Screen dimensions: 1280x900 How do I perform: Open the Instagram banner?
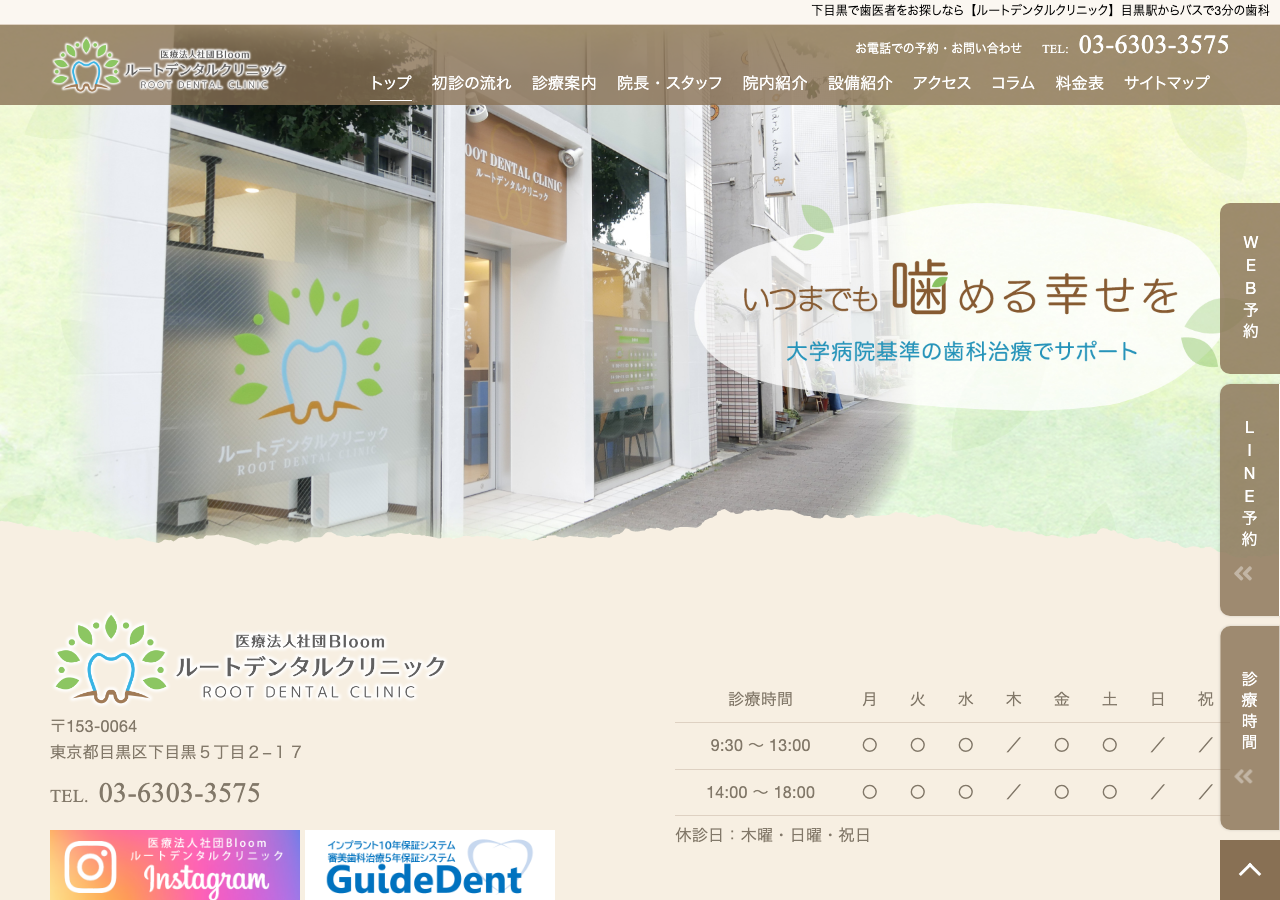(x=175, y=865)
